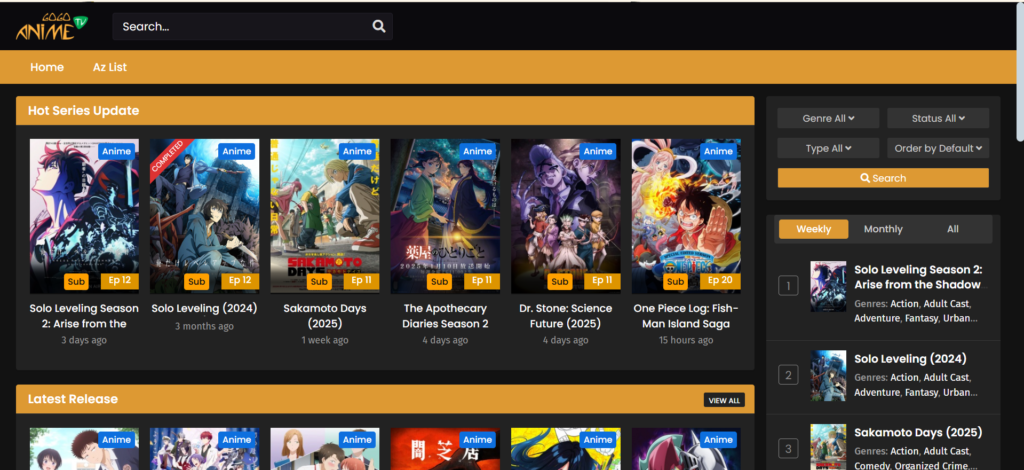Click the rank number 2 box
This screenshot has width=1024, height=470.
tap(788, 375)
